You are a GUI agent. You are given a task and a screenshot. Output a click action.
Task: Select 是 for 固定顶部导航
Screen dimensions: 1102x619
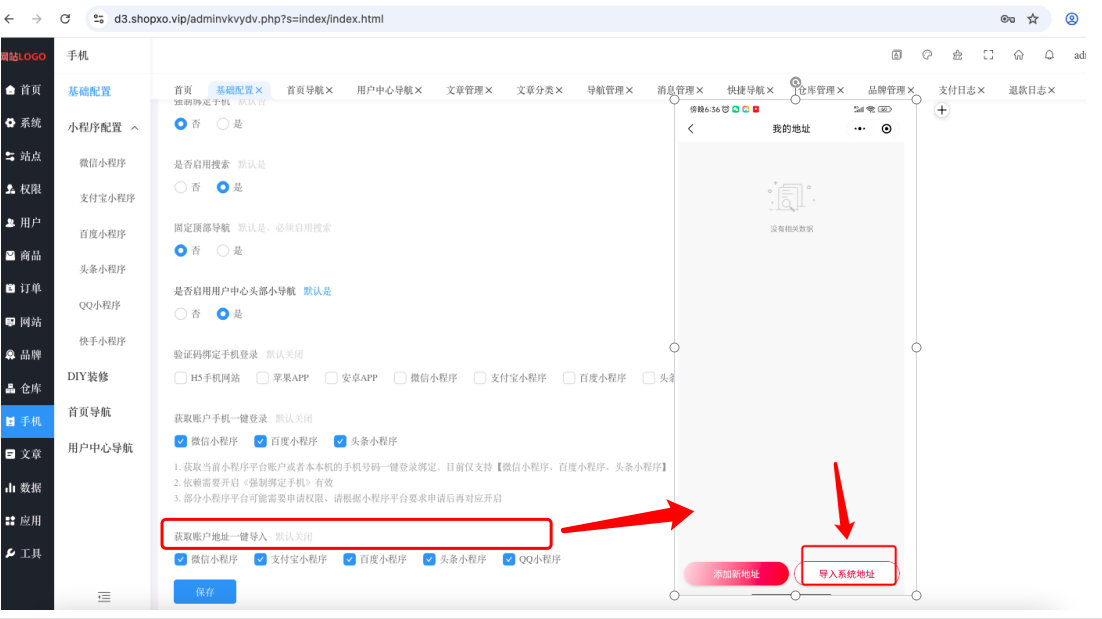223,250
